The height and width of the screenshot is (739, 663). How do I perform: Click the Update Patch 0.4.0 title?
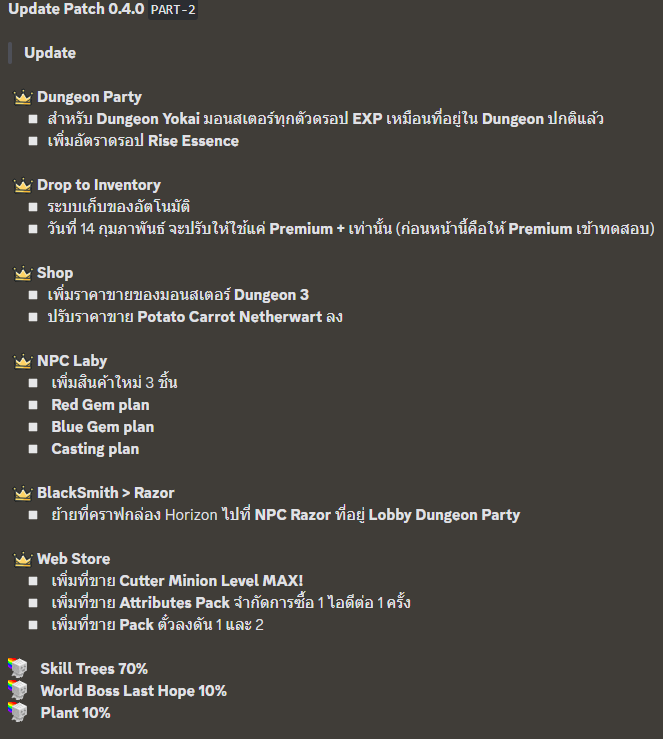pyautogui.click(x=75, y=11)
